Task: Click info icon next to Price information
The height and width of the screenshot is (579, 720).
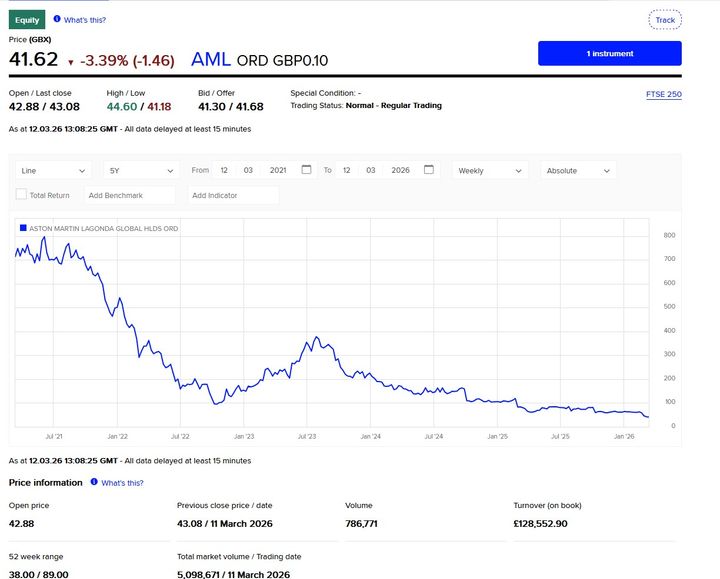Action: click(x=94, y=482)
